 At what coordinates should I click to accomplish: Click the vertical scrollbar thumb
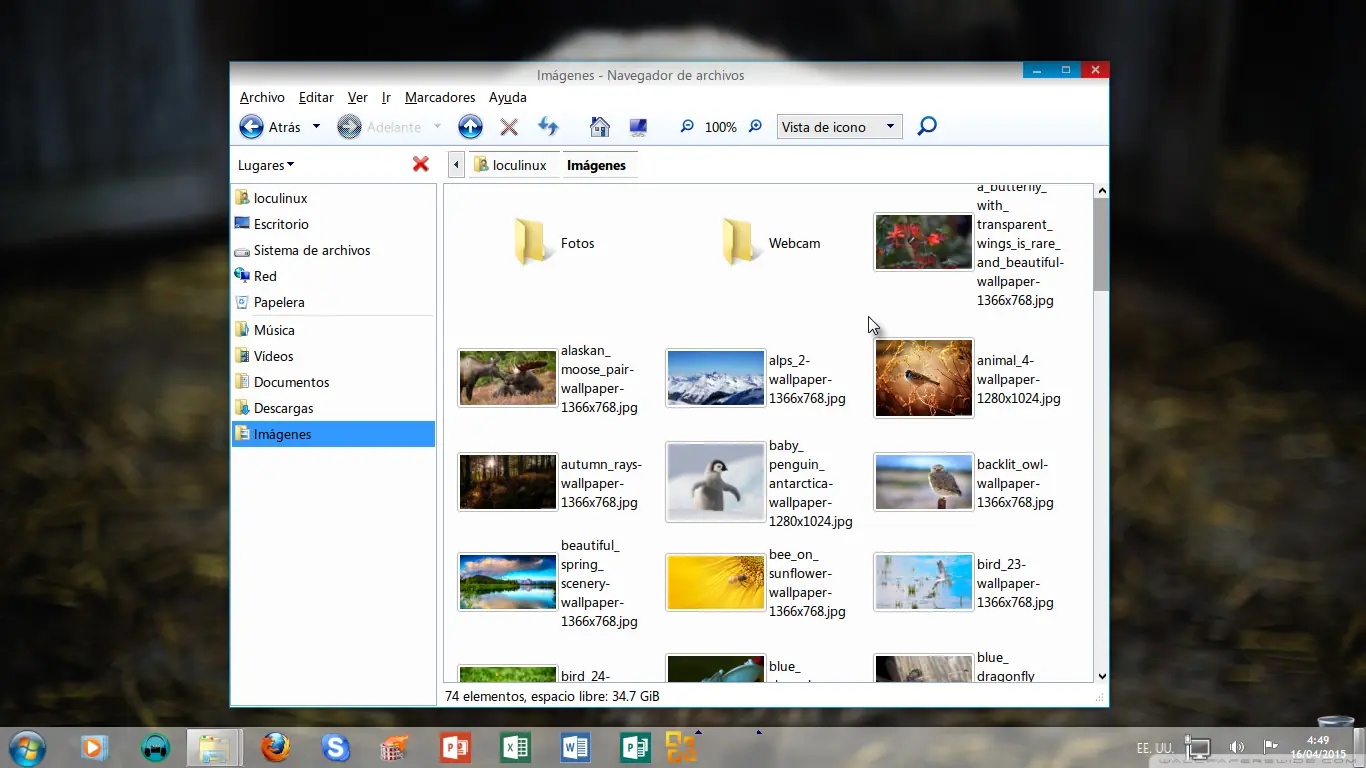pyautogui.click(x=1101, y=245)
